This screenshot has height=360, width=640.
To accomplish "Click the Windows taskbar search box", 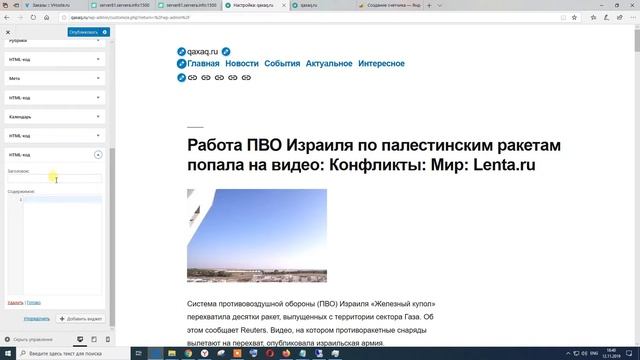I will pyautogui.click(x=73, y=353).
